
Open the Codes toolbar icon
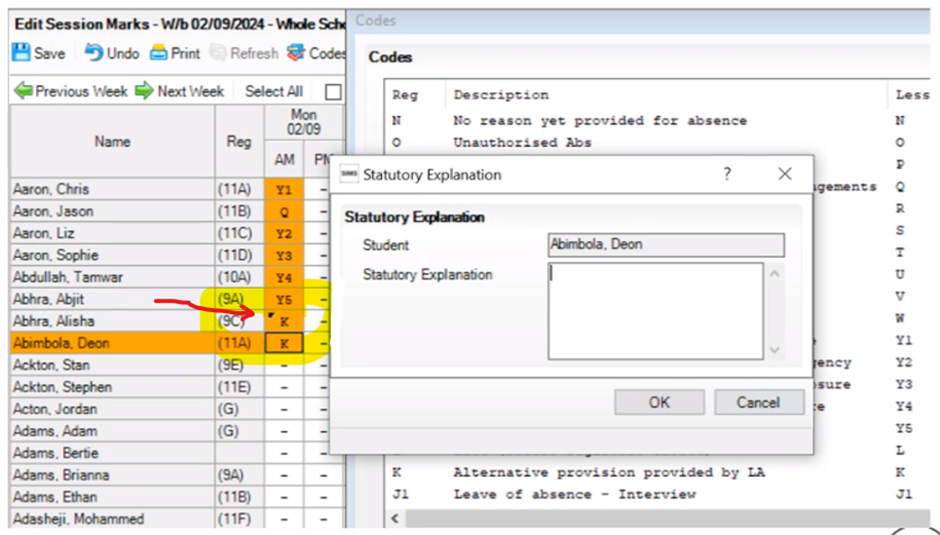(x=295, y=53)
